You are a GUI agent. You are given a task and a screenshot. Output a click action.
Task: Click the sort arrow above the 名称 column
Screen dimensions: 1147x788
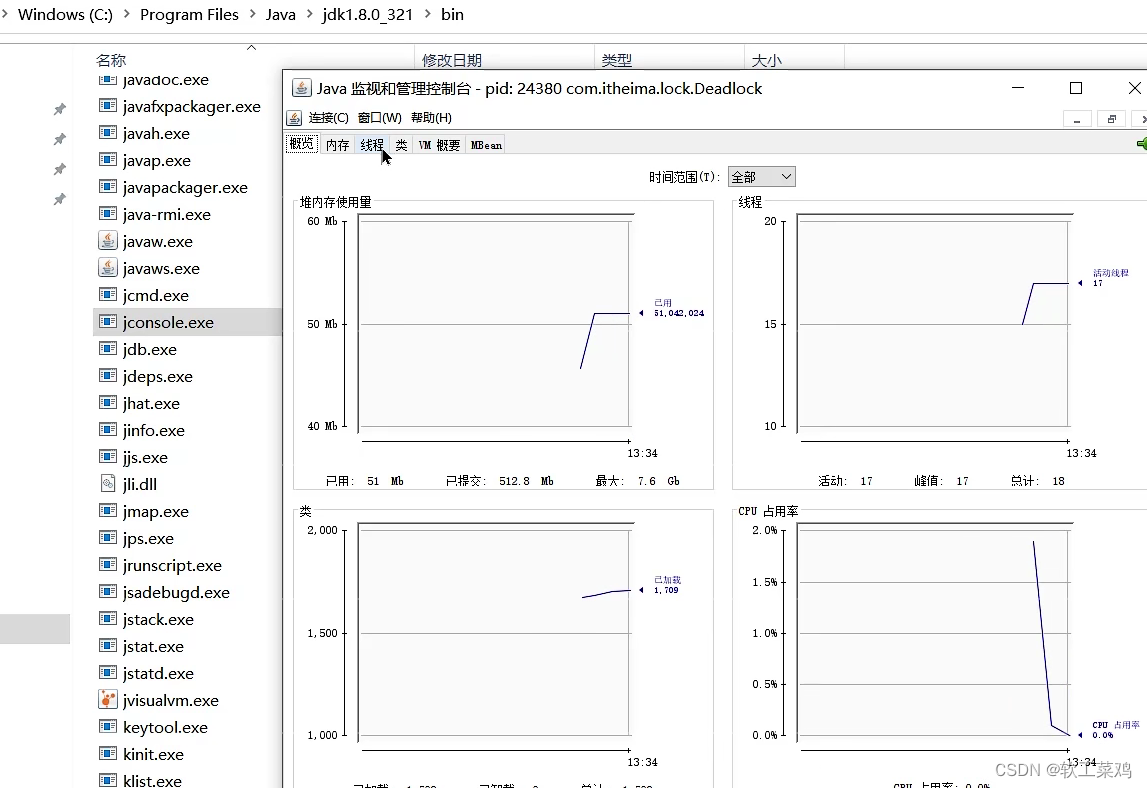click(252, 48)
